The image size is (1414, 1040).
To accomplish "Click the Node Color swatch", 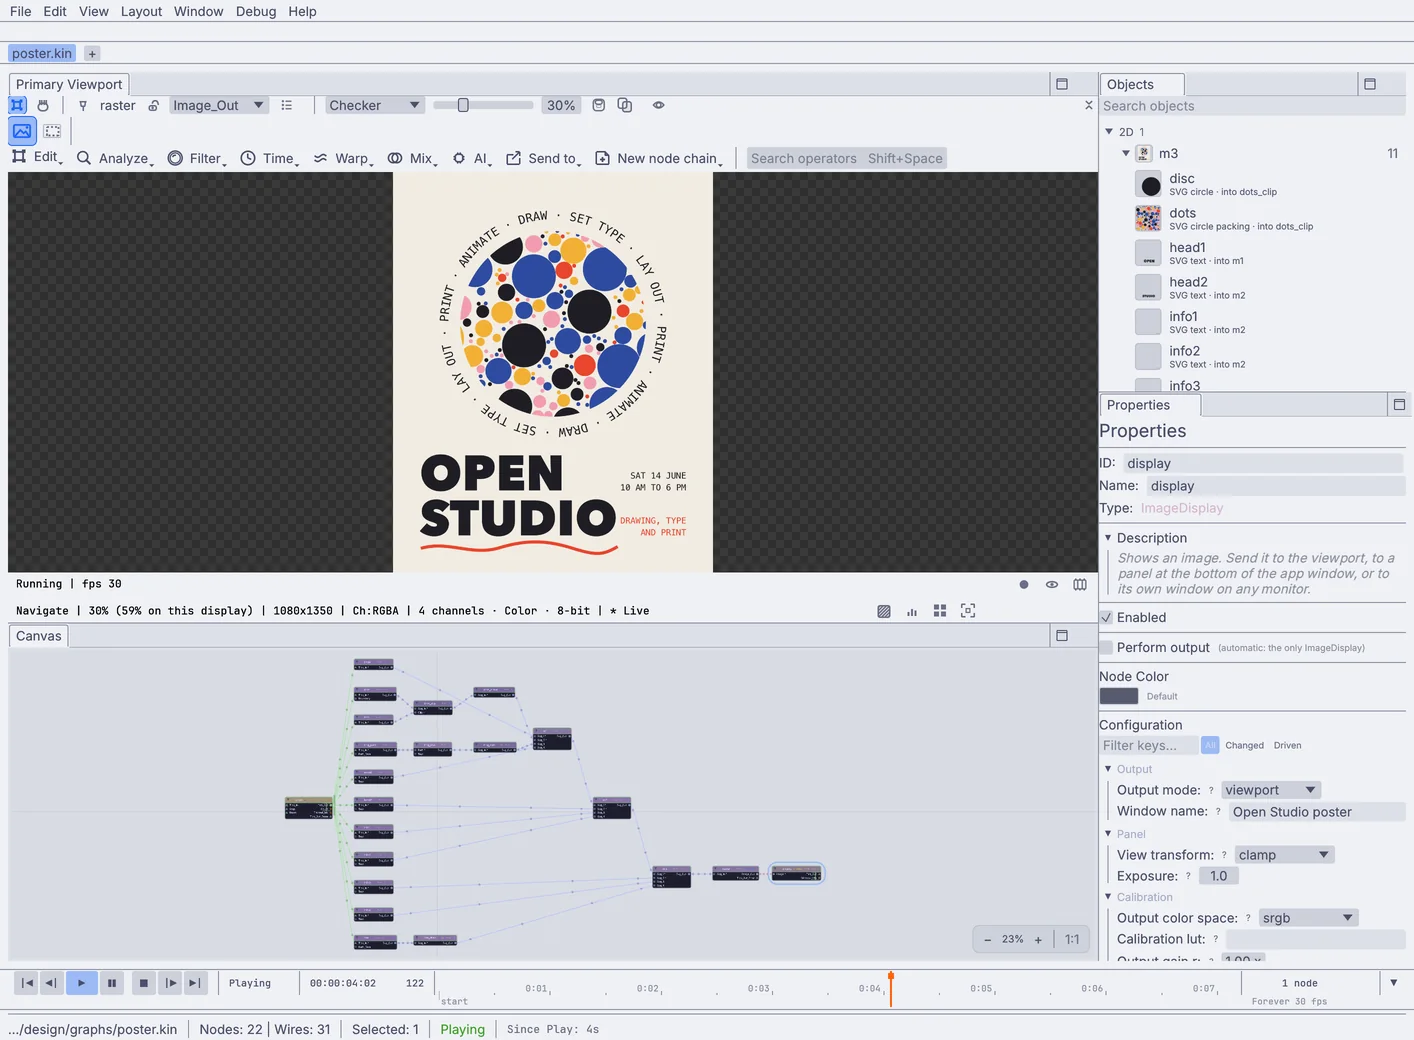I will [1119, 696].
